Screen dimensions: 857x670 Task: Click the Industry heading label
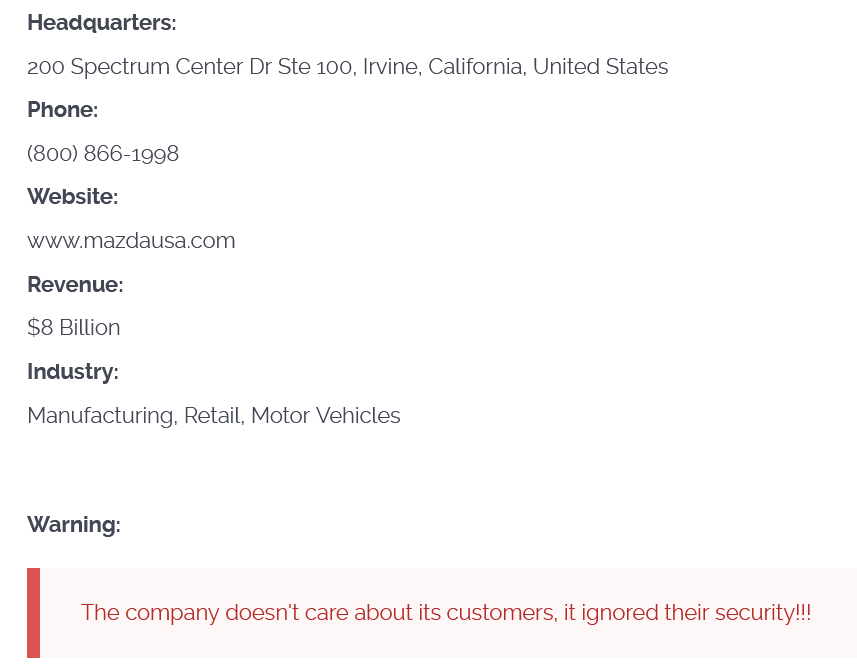point(72,372)
